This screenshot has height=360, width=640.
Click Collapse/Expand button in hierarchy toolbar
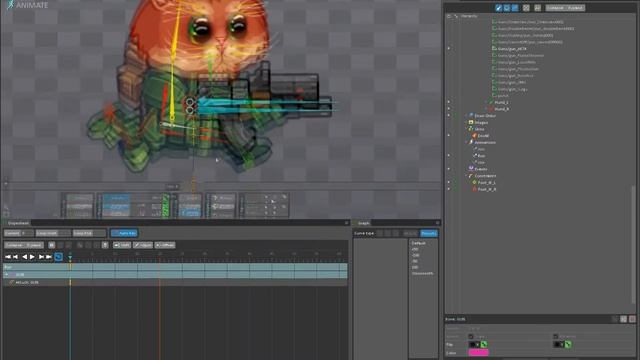[x=565, y=8]
